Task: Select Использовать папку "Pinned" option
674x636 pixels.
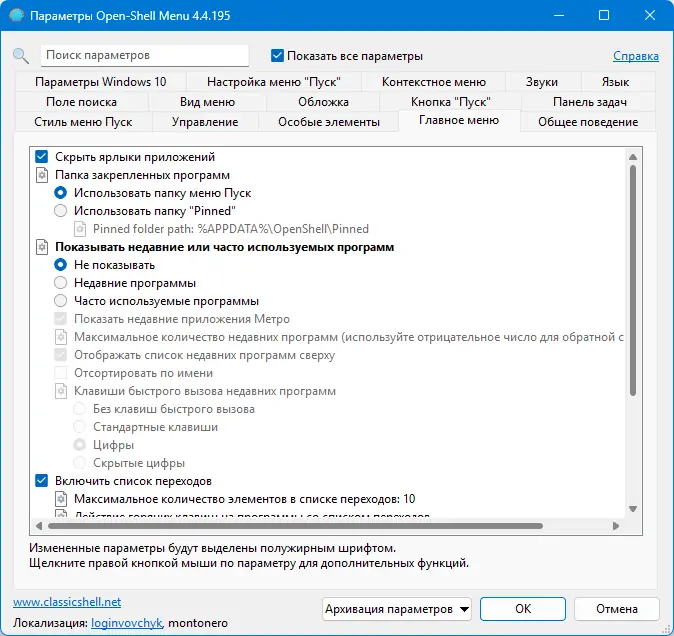Action: coord(61,211)
